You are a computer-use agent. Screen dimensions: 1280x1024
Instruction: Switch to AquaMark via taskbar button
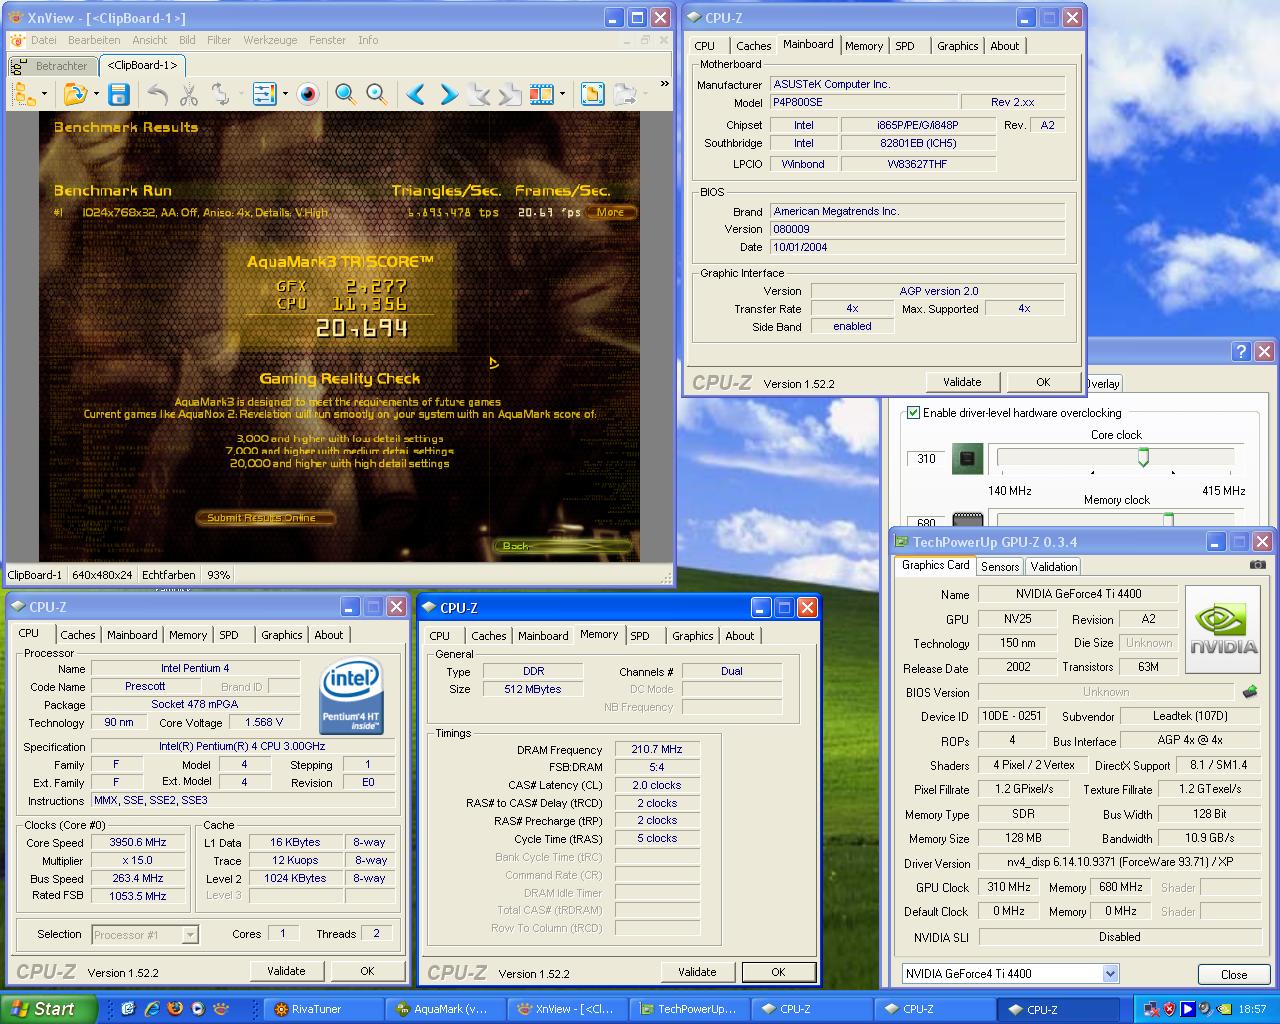[x=446, y=1009]
